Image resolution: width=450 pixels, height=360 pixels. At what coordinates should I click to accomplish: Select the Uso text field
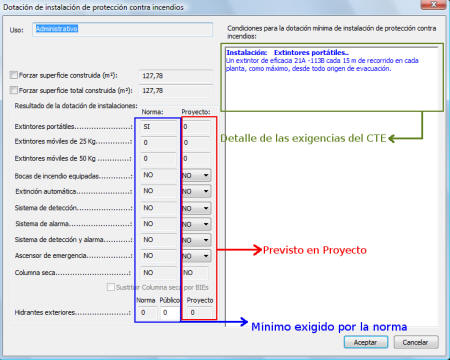pyautogui.click(x=123, y=29)
